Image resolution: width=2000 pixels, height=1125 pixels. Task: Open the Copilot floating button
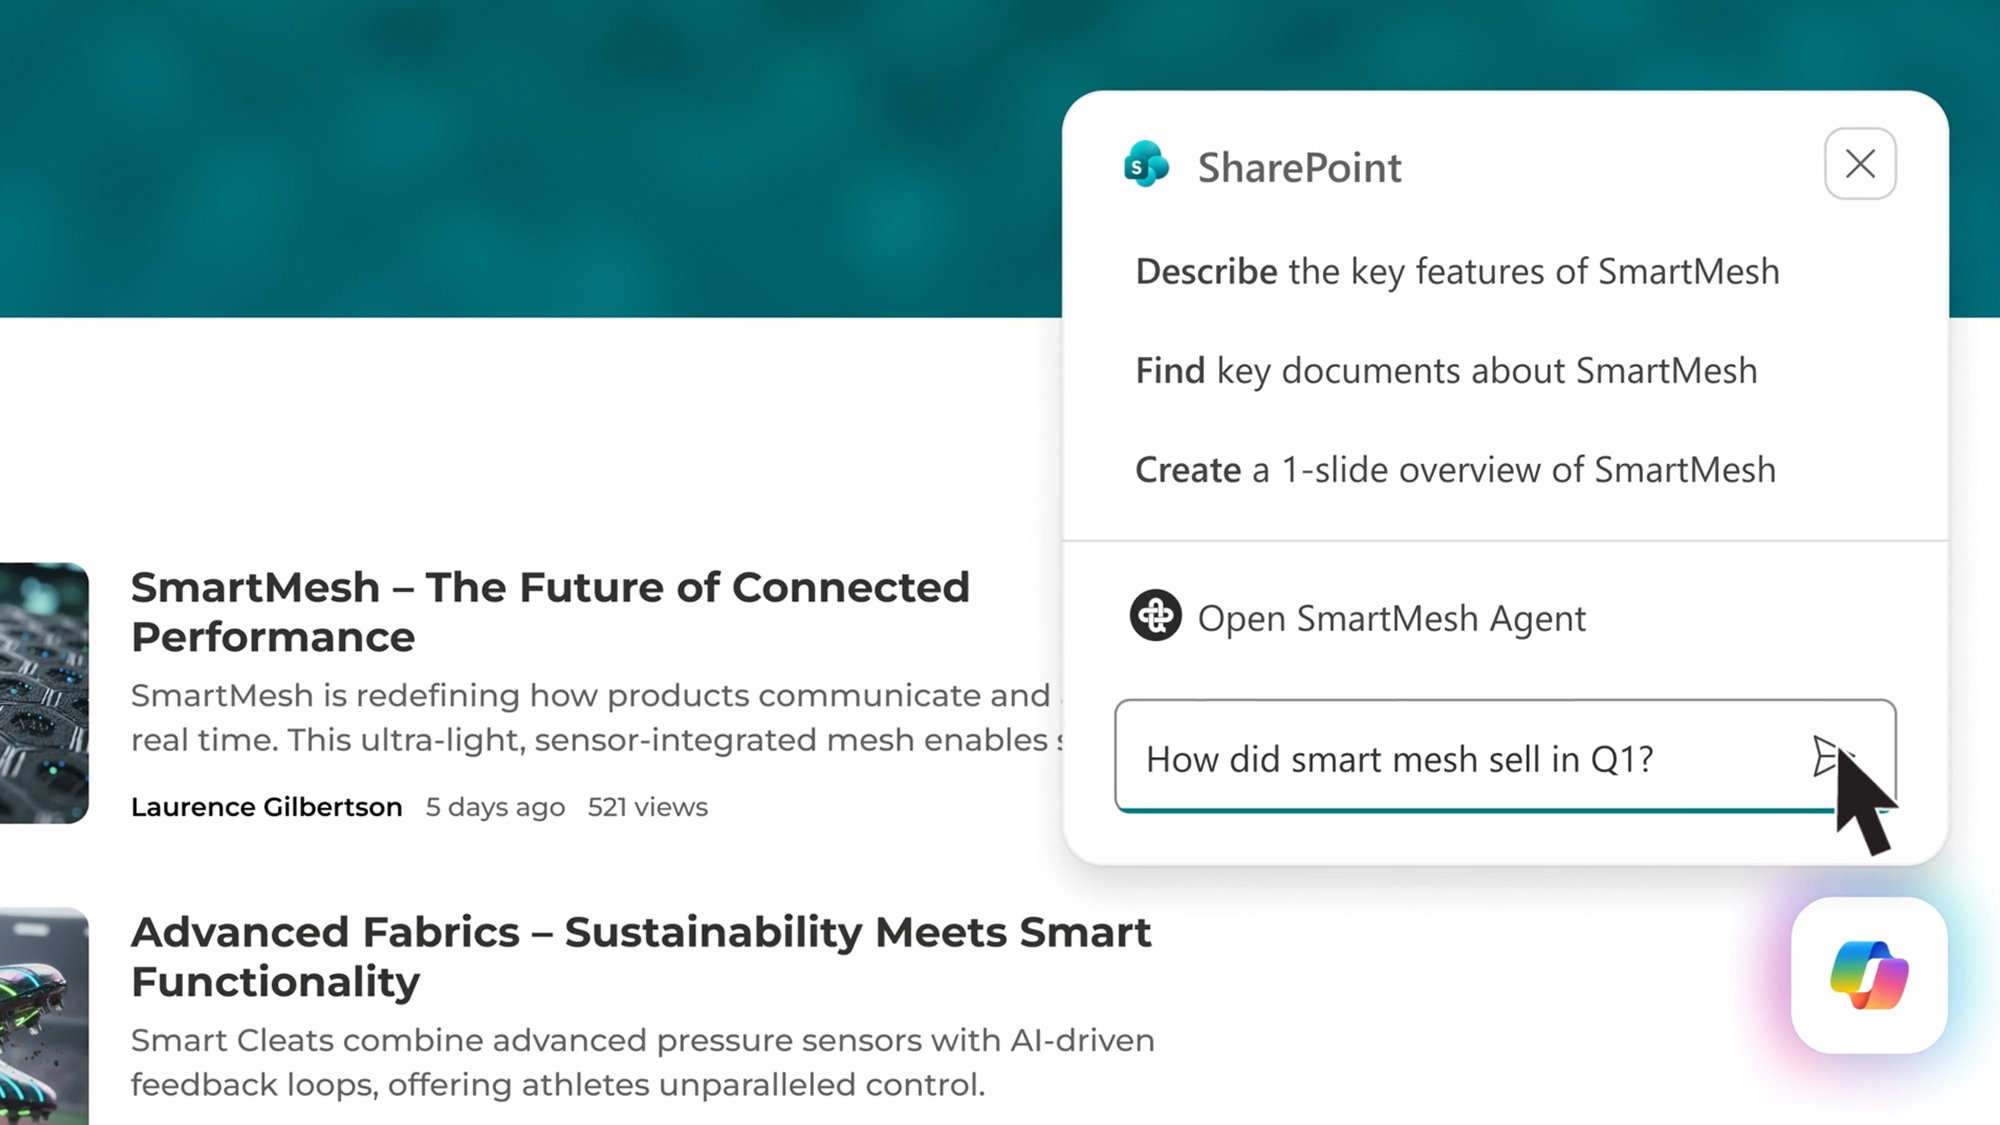(1868, 975)
